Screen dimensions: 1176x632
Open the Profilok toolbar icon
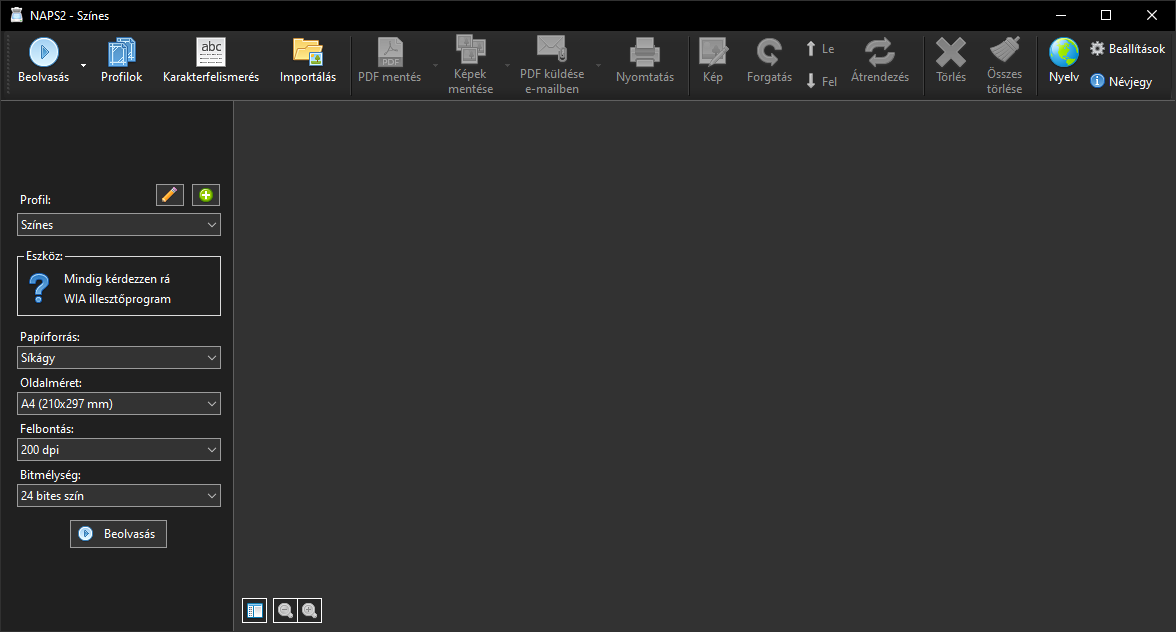click(x=121, y=52)
